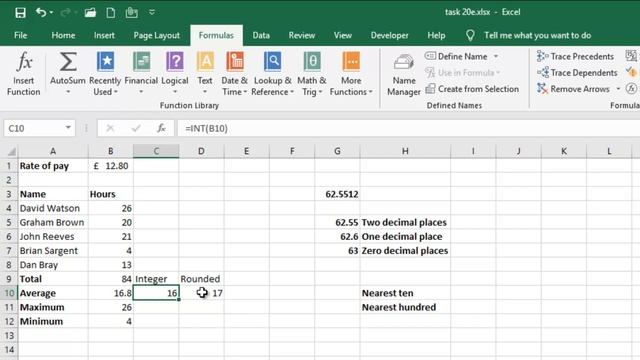Select the Nearest ten cell
The width and height of the screenshot is (640, 360).
tap(405, 293)
